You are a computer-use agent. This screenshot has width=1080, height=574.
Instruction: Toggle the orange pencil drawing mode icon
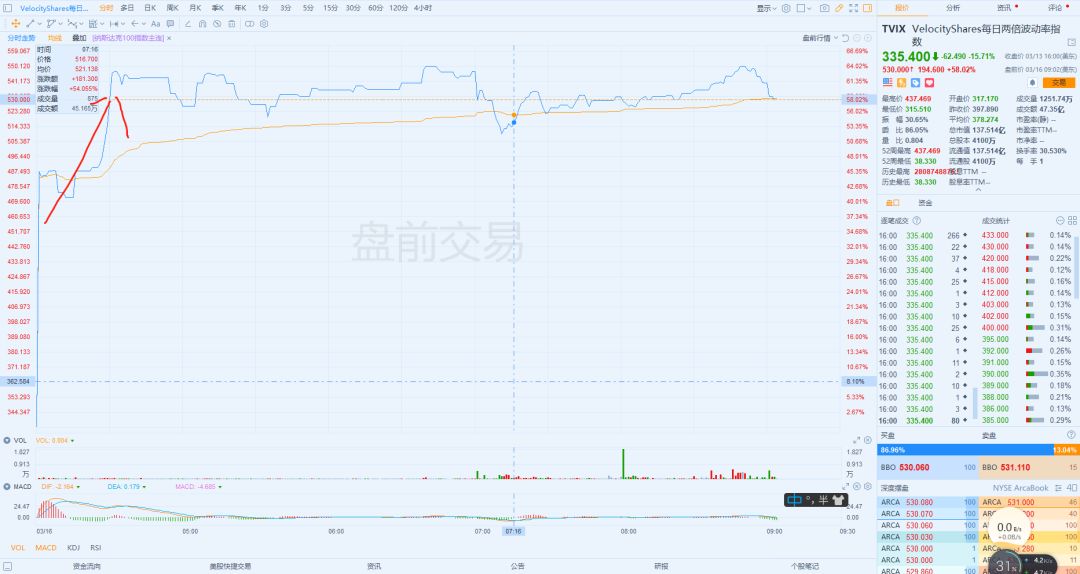tap(839, 8)
